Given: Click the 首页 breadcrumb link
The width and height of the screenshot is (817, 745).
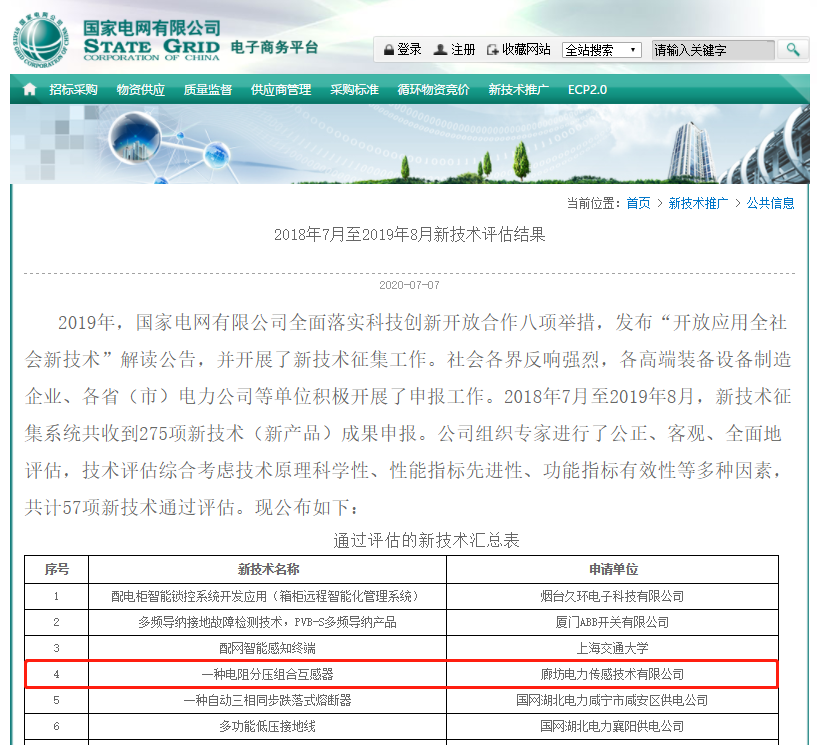Looking at the screenshot, I should (x=638, y=203).
